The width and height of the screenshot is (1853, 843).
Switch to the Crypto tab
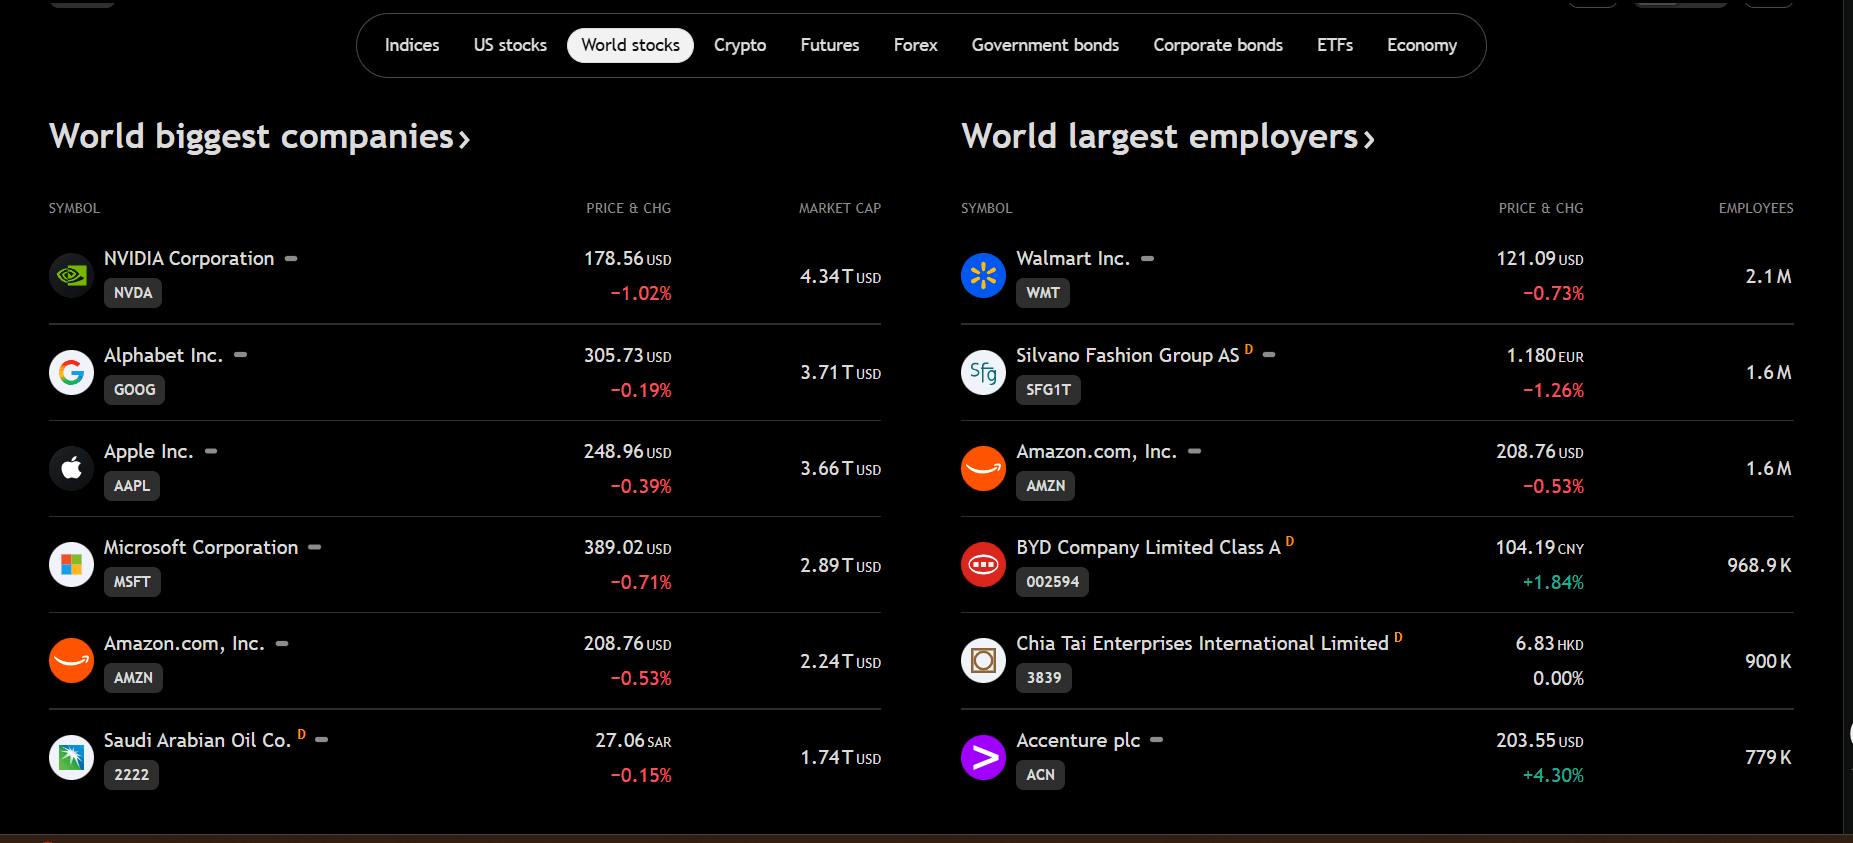tap(739, 45)
